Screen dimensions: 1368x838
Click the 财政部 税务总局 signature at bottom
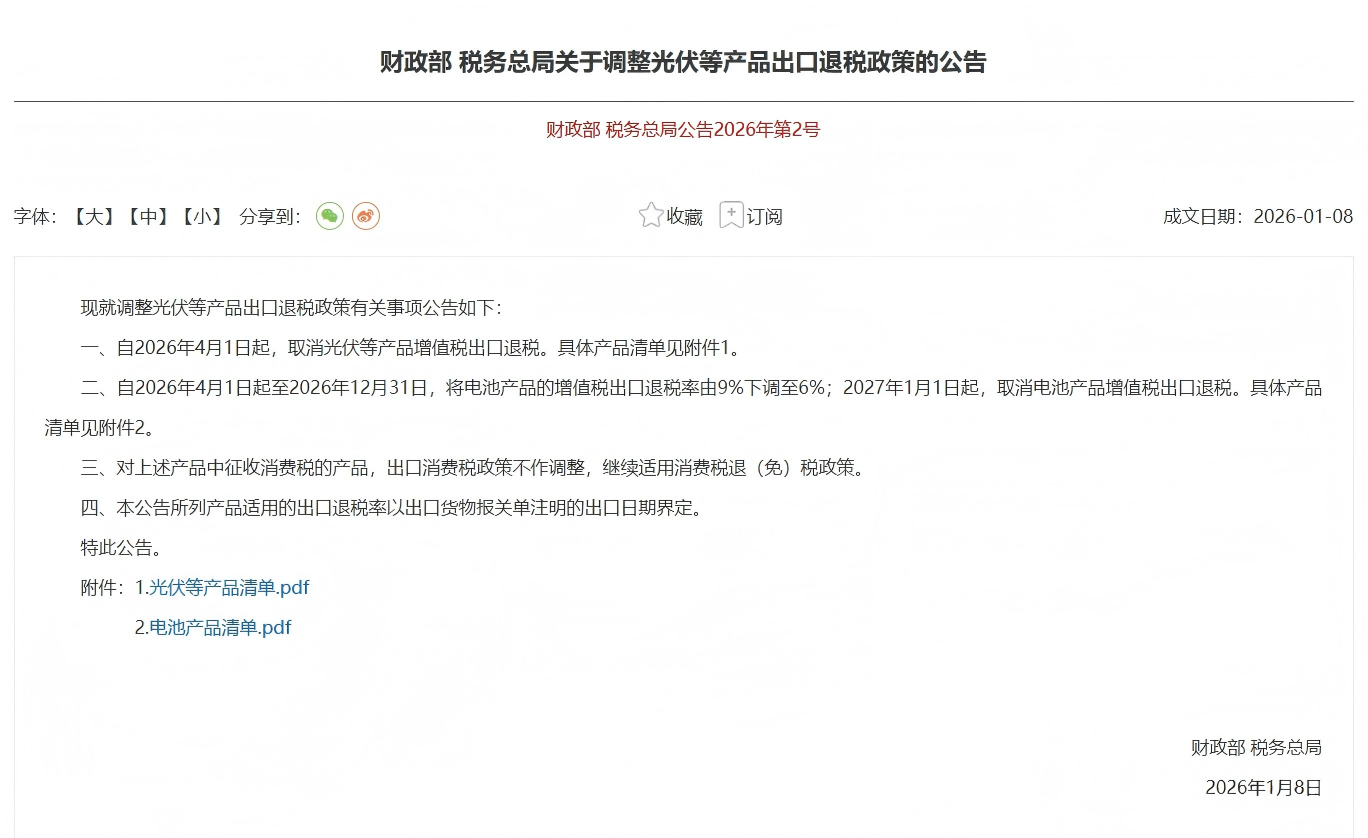pos(1255,748)
